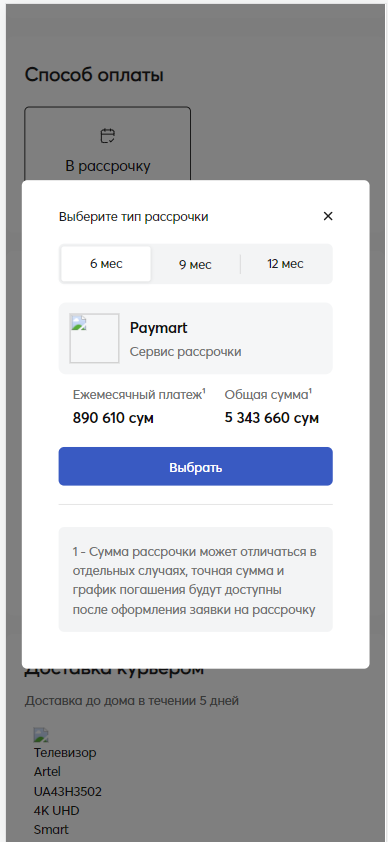The width and height of the screenshot is (388, 842).
Task: Confirm with the Выбрать button
Action: point(195,467)
